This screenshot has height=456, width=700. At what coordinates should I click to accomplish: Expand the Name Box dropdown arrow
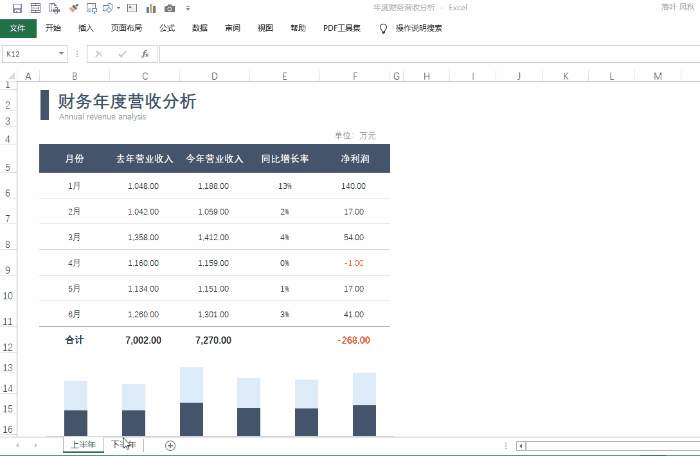(62, 54)
